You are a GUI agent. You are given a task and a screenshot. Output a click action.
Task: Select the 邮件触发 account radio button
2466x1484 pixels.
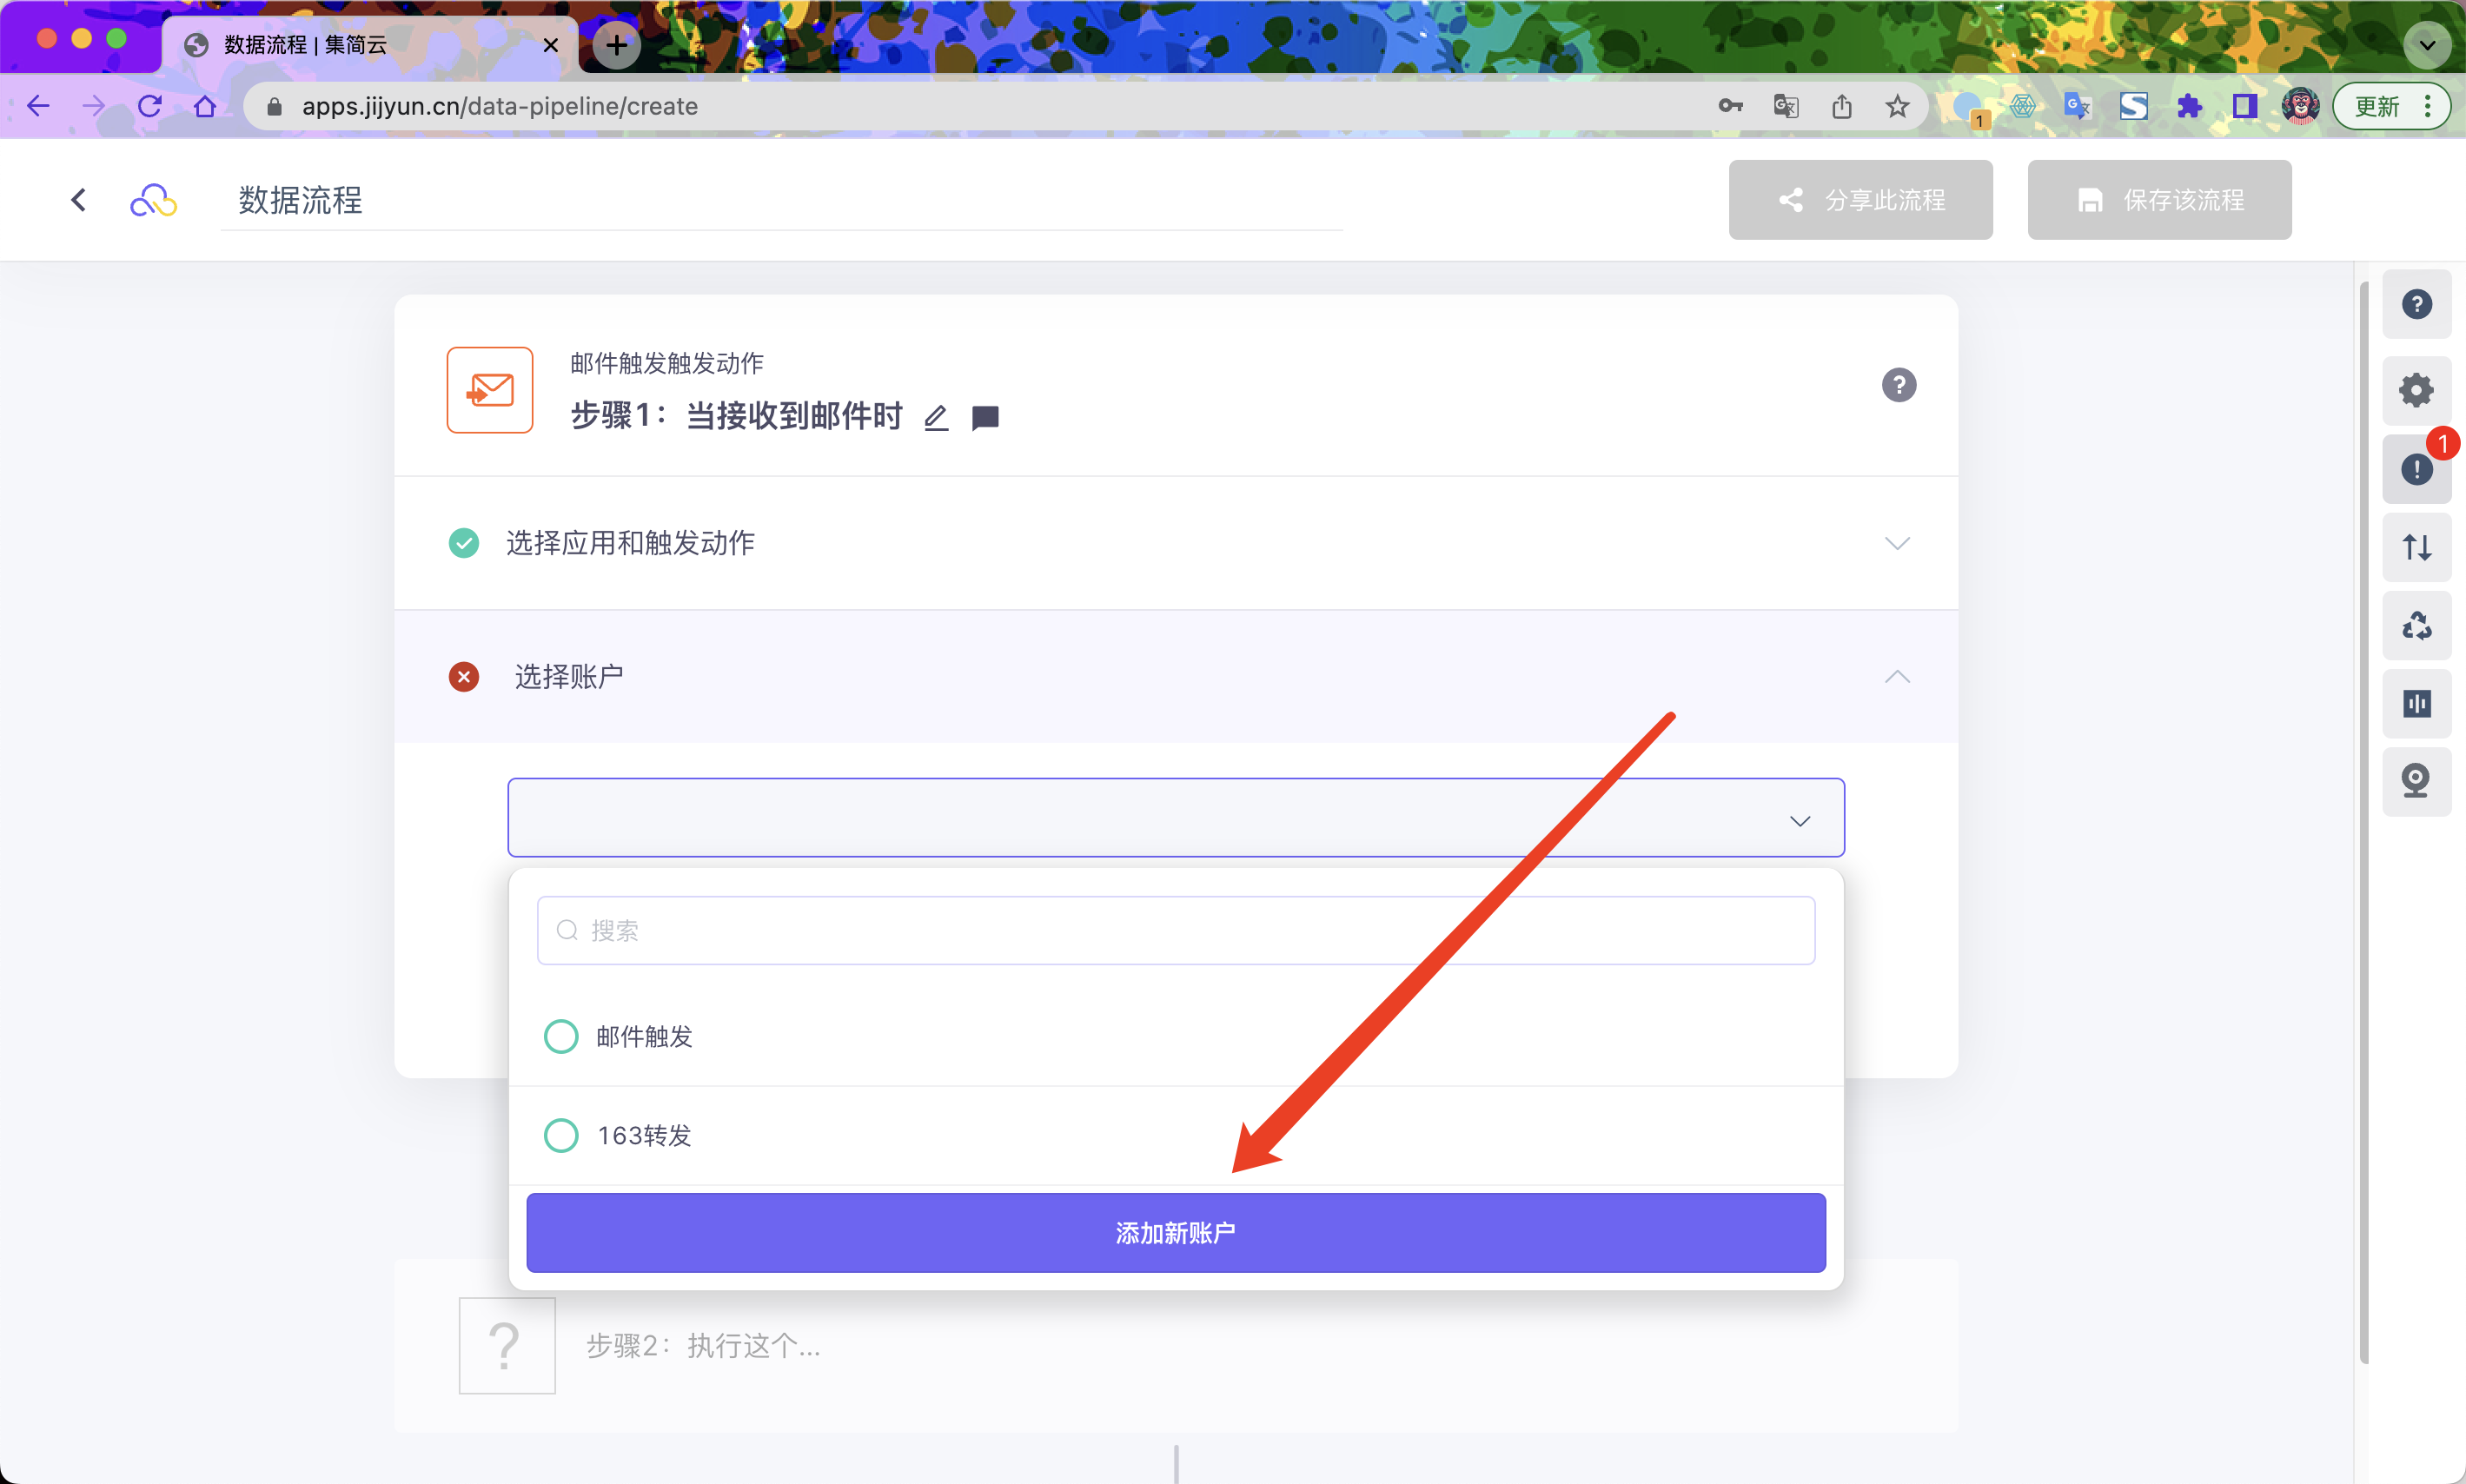click(561, 1036)
